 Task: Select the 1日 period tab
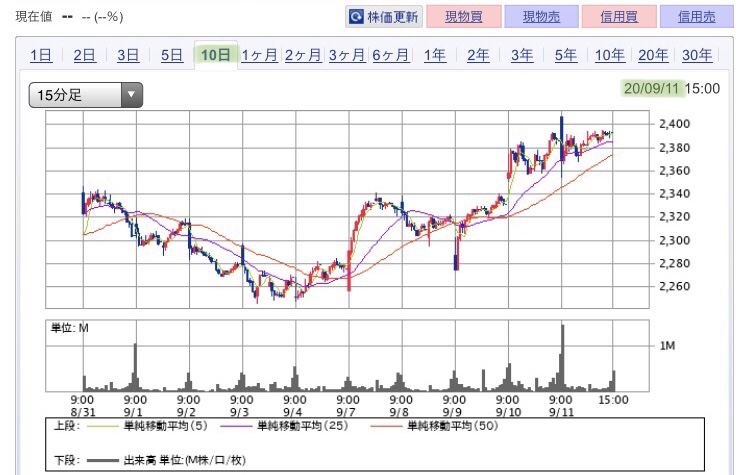(41, 55)
